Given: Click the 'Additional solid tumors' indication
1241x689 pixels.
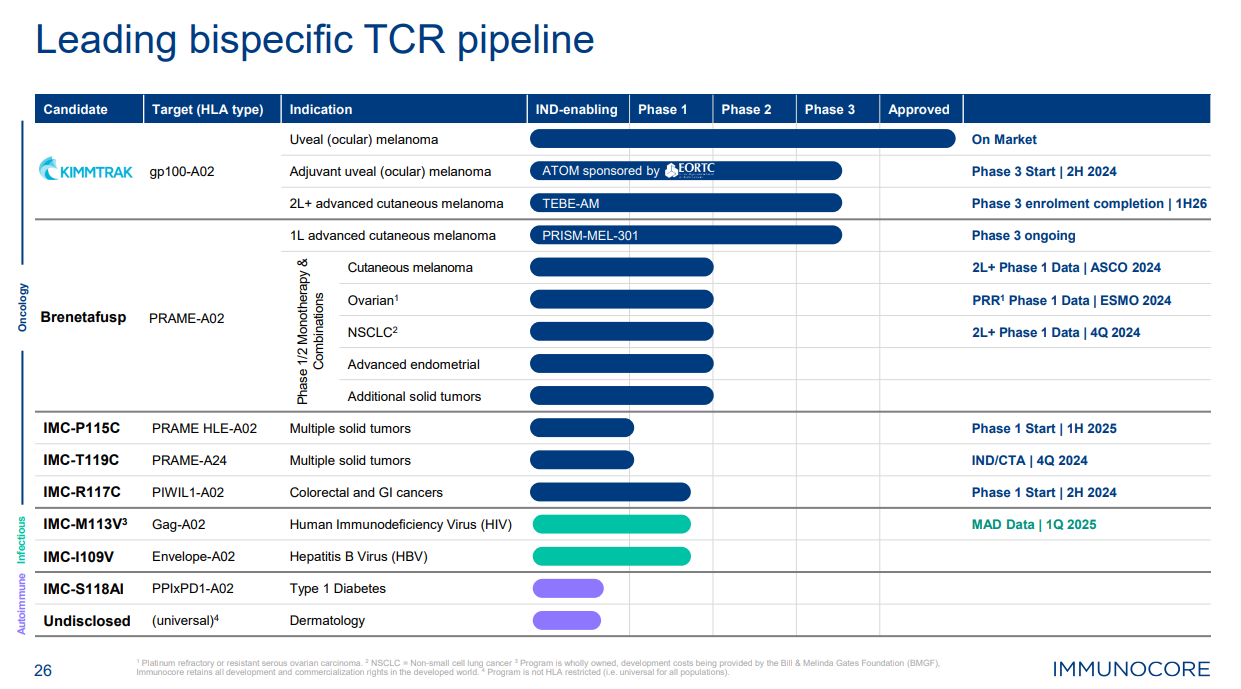Looking at the screenshot, I should pyautogui.click(x=414, y=396).
